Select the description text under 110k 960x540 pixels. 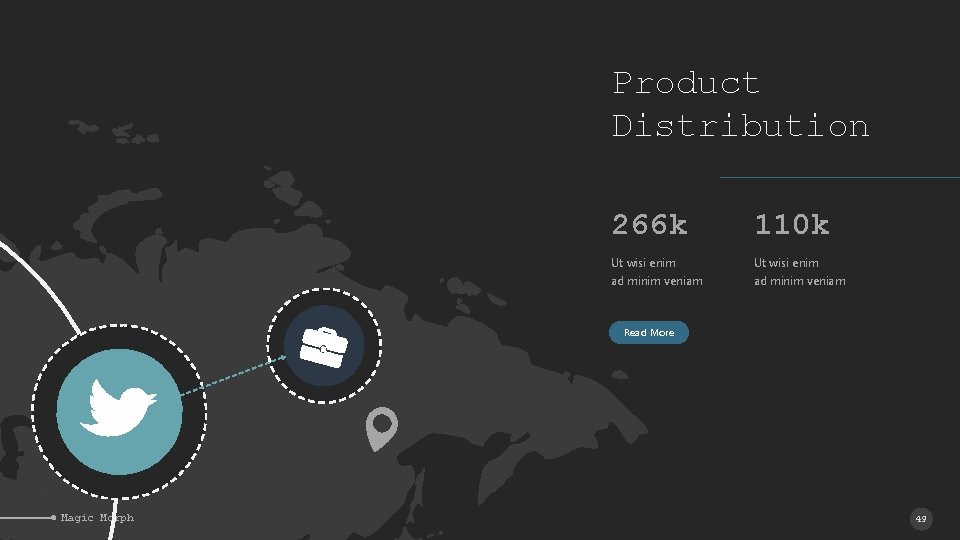click(800, 272)
